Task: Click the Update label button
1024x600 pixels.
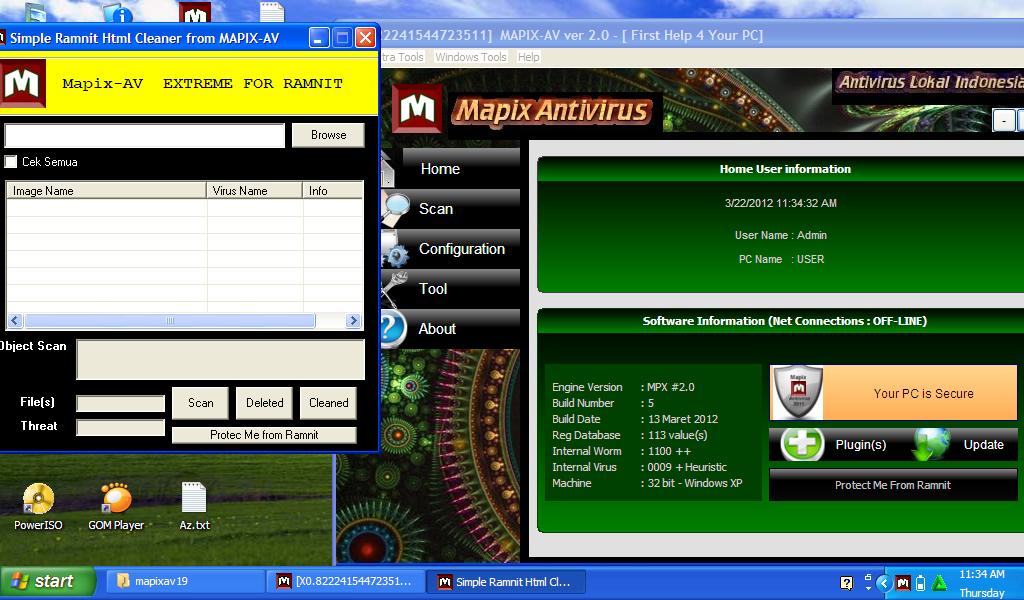Action: [x=984, y=445]
